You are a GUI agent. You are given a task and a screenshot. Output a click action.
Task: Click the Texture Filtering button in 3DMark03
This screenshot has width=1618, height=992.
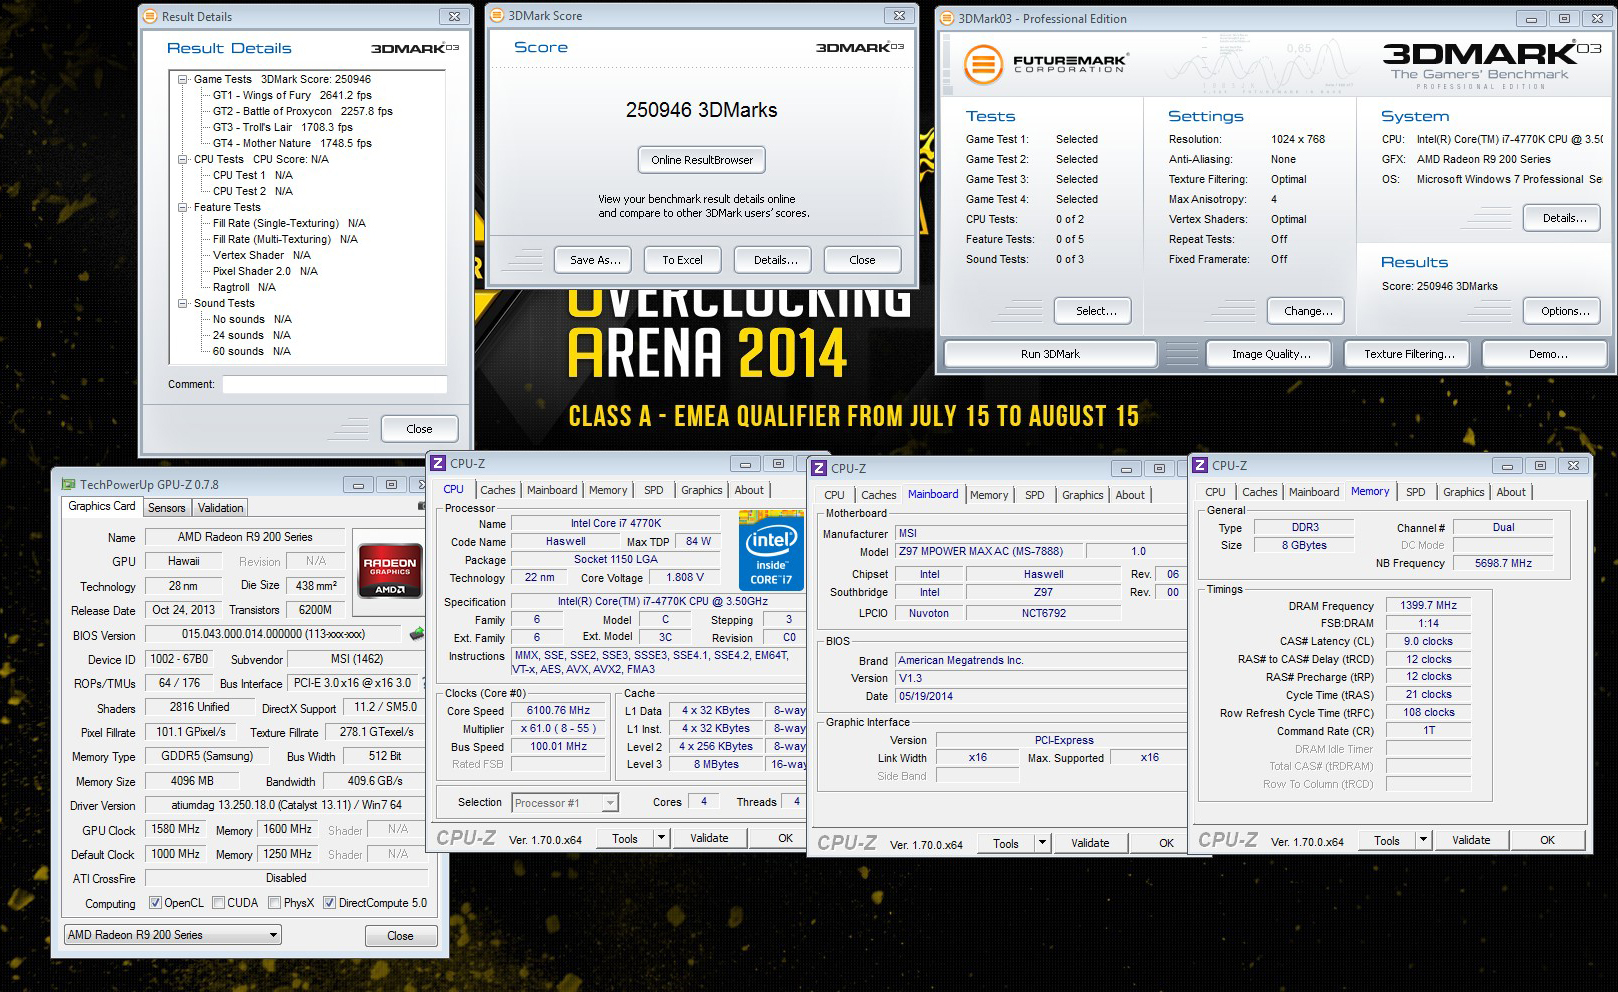click(1408, 354)
